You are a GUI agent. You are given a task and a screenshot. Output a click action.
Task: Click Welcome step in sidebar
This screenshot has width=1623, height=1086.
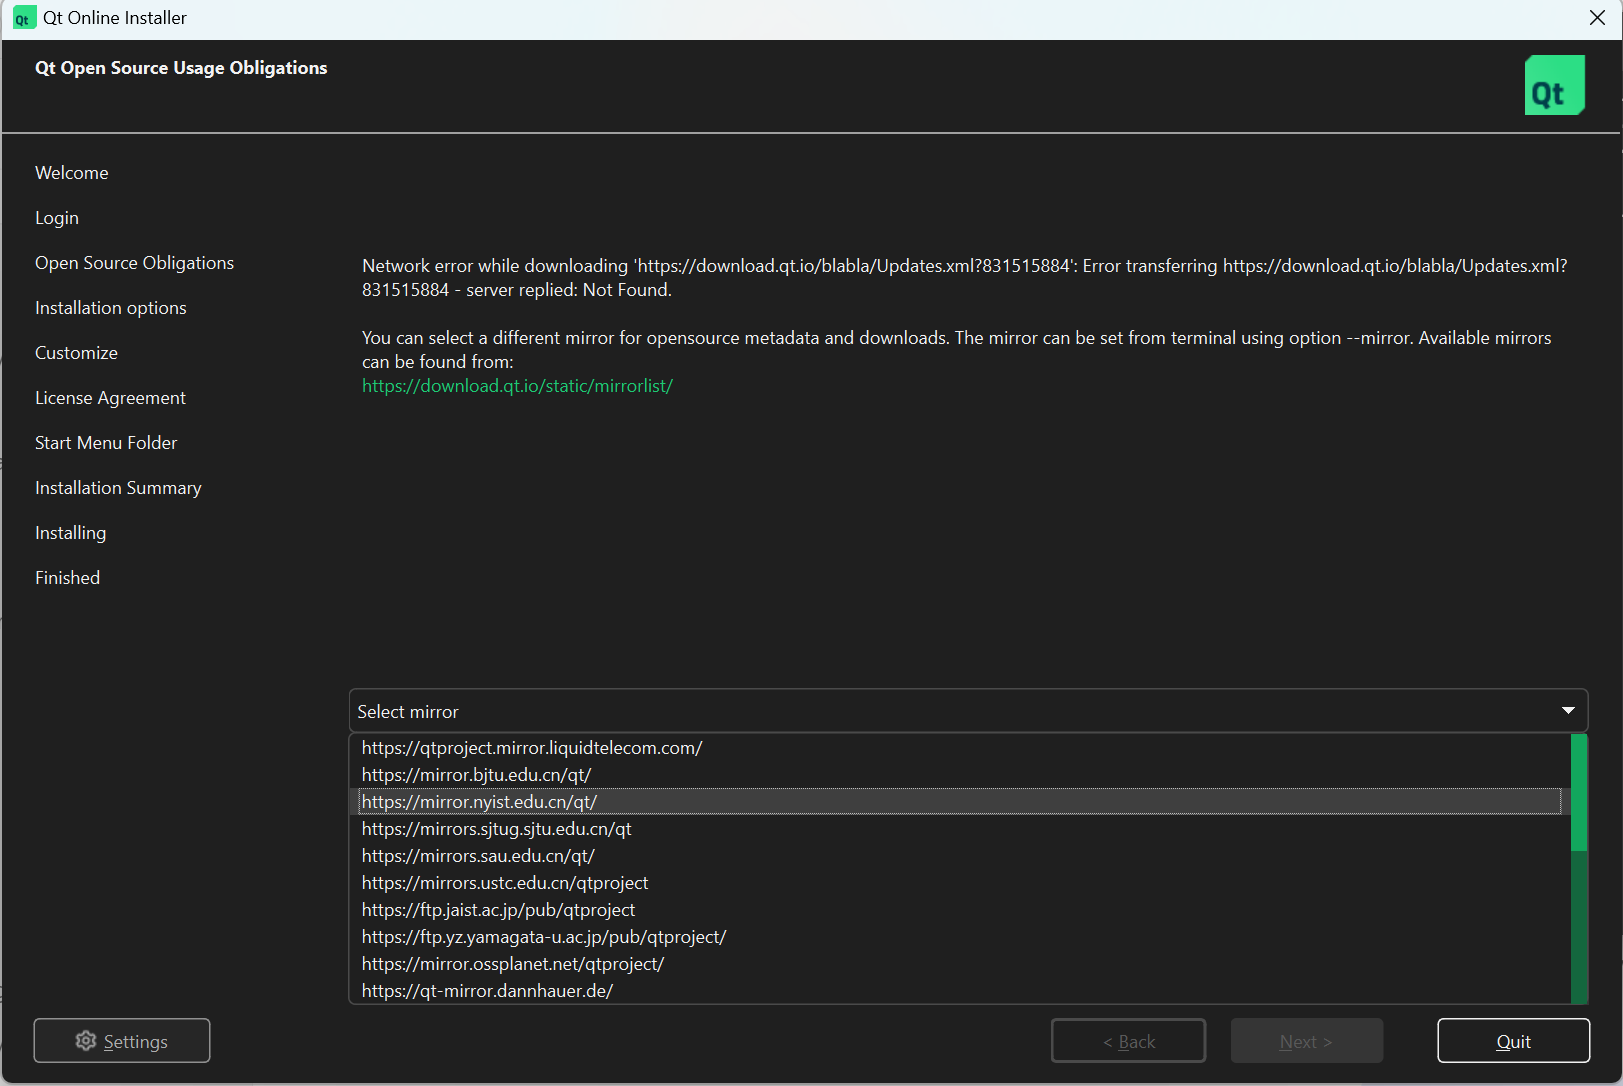(72, 173)
